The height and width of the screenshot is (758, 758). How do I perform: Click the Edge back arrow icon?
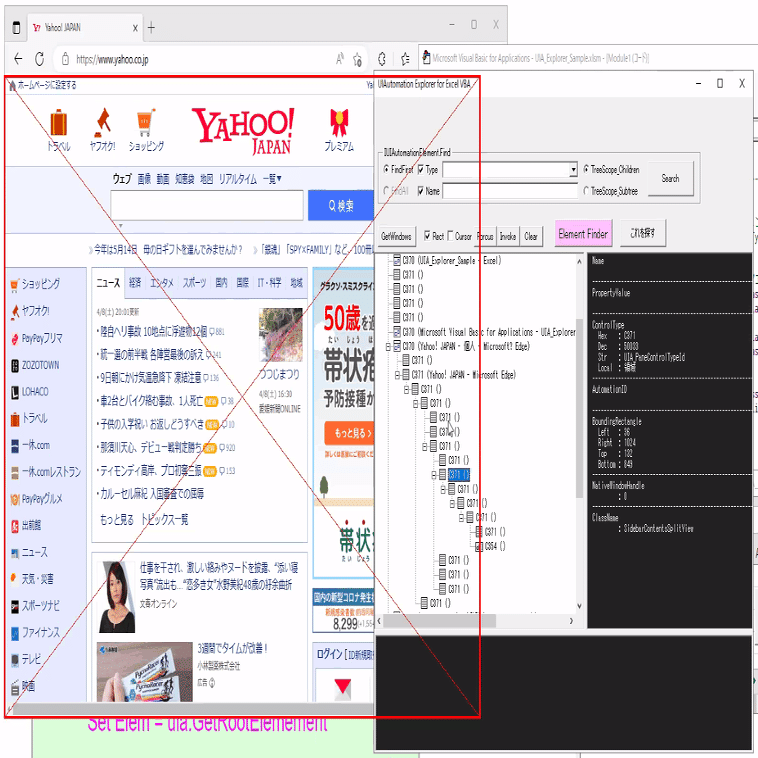(x=18, y=59)
